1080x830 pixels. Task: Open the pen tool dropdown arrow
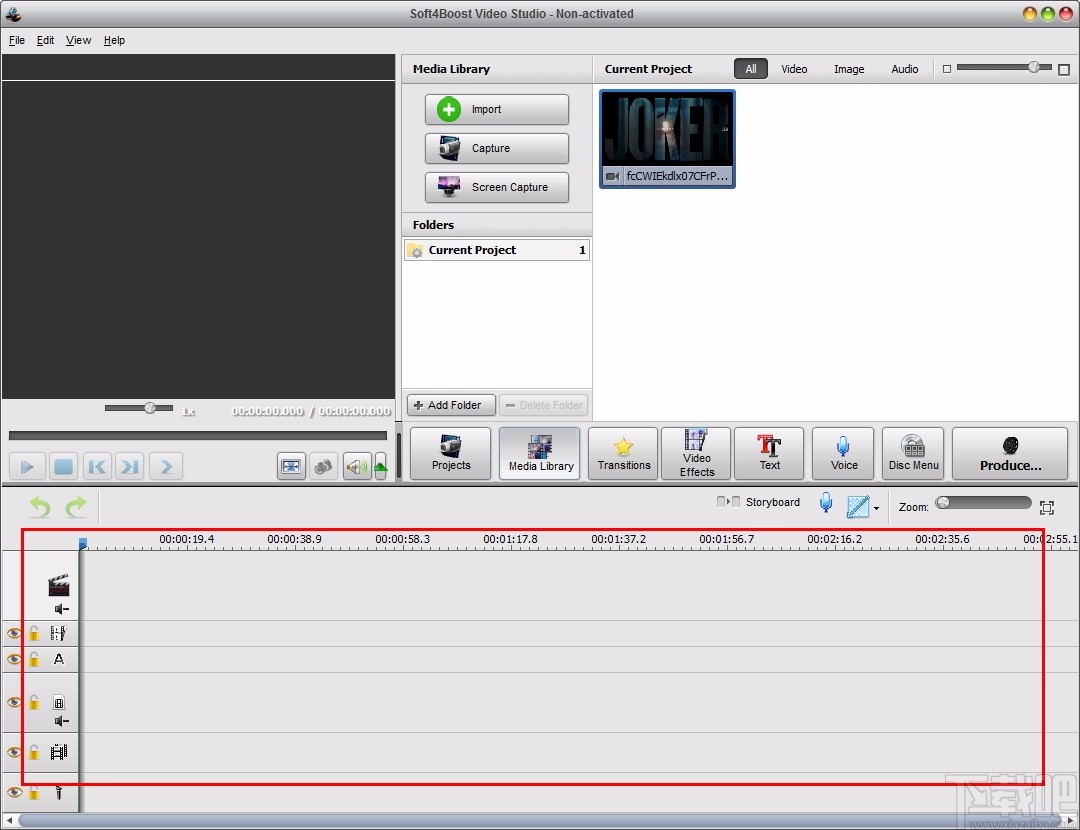click(x=877, y=507)
